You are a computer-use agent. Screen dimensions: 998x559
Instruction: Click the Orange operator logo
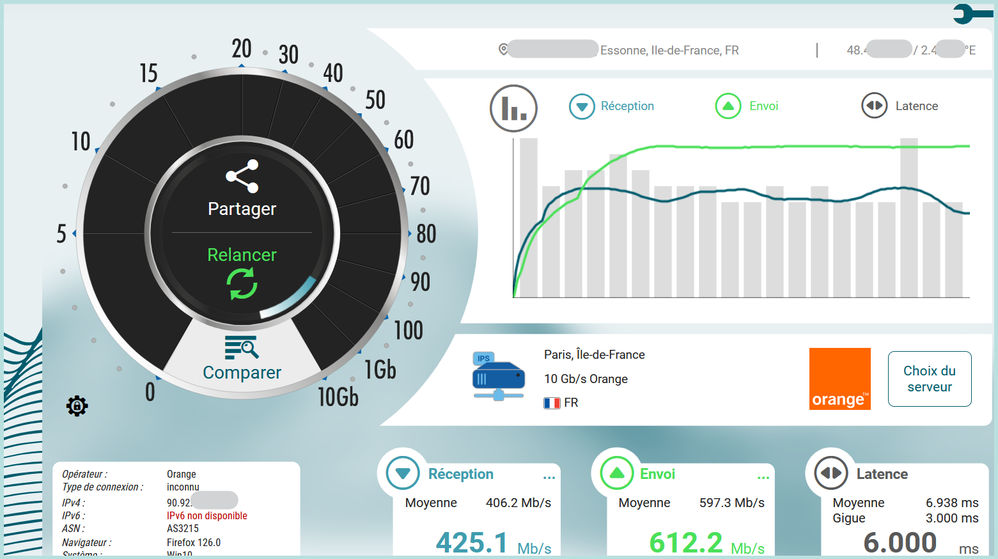click(839, 379)
